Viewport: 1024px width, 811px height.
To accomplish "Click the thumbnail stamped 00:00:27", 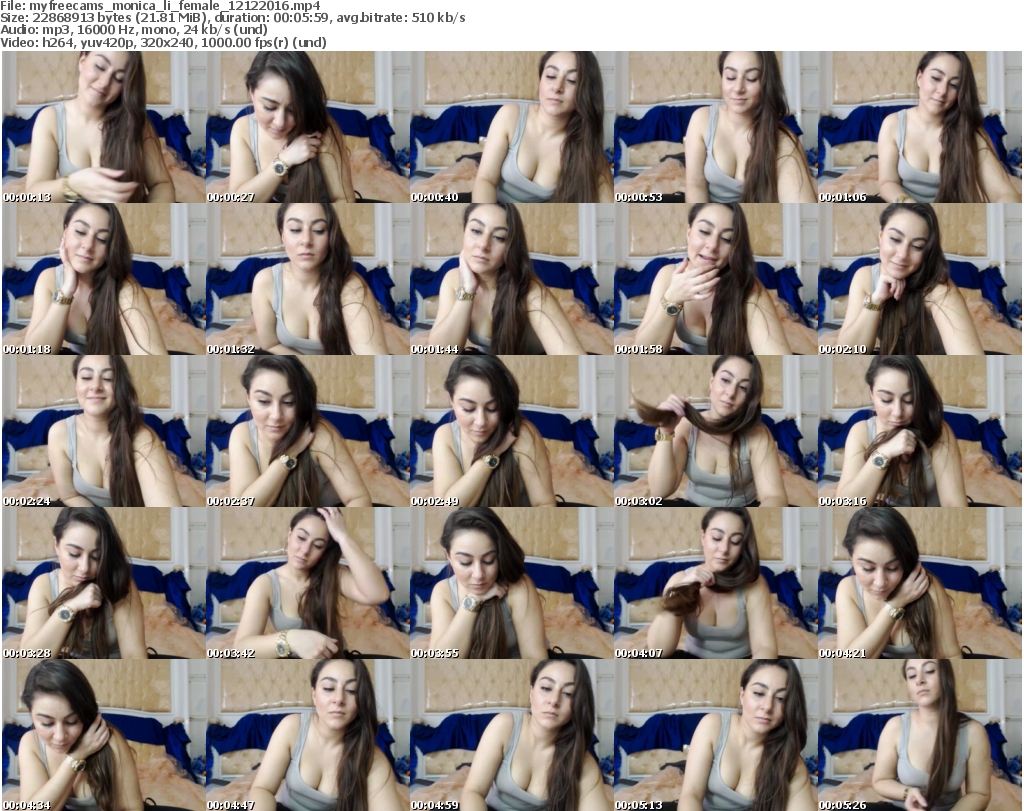I will (308, 127).
